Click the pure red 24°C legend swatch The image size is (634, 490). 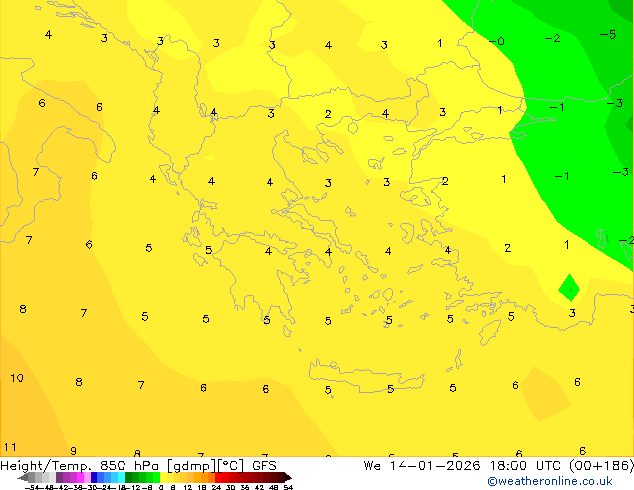[218, 477]
